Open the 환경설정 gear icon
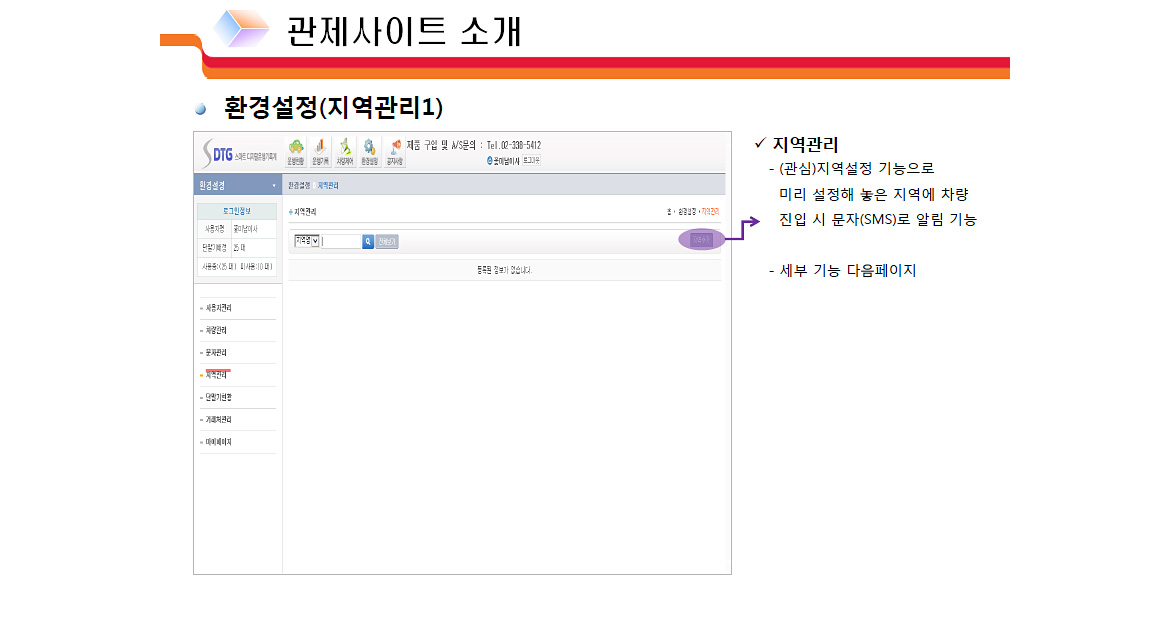1170x637 pixels. coord(369,150)
